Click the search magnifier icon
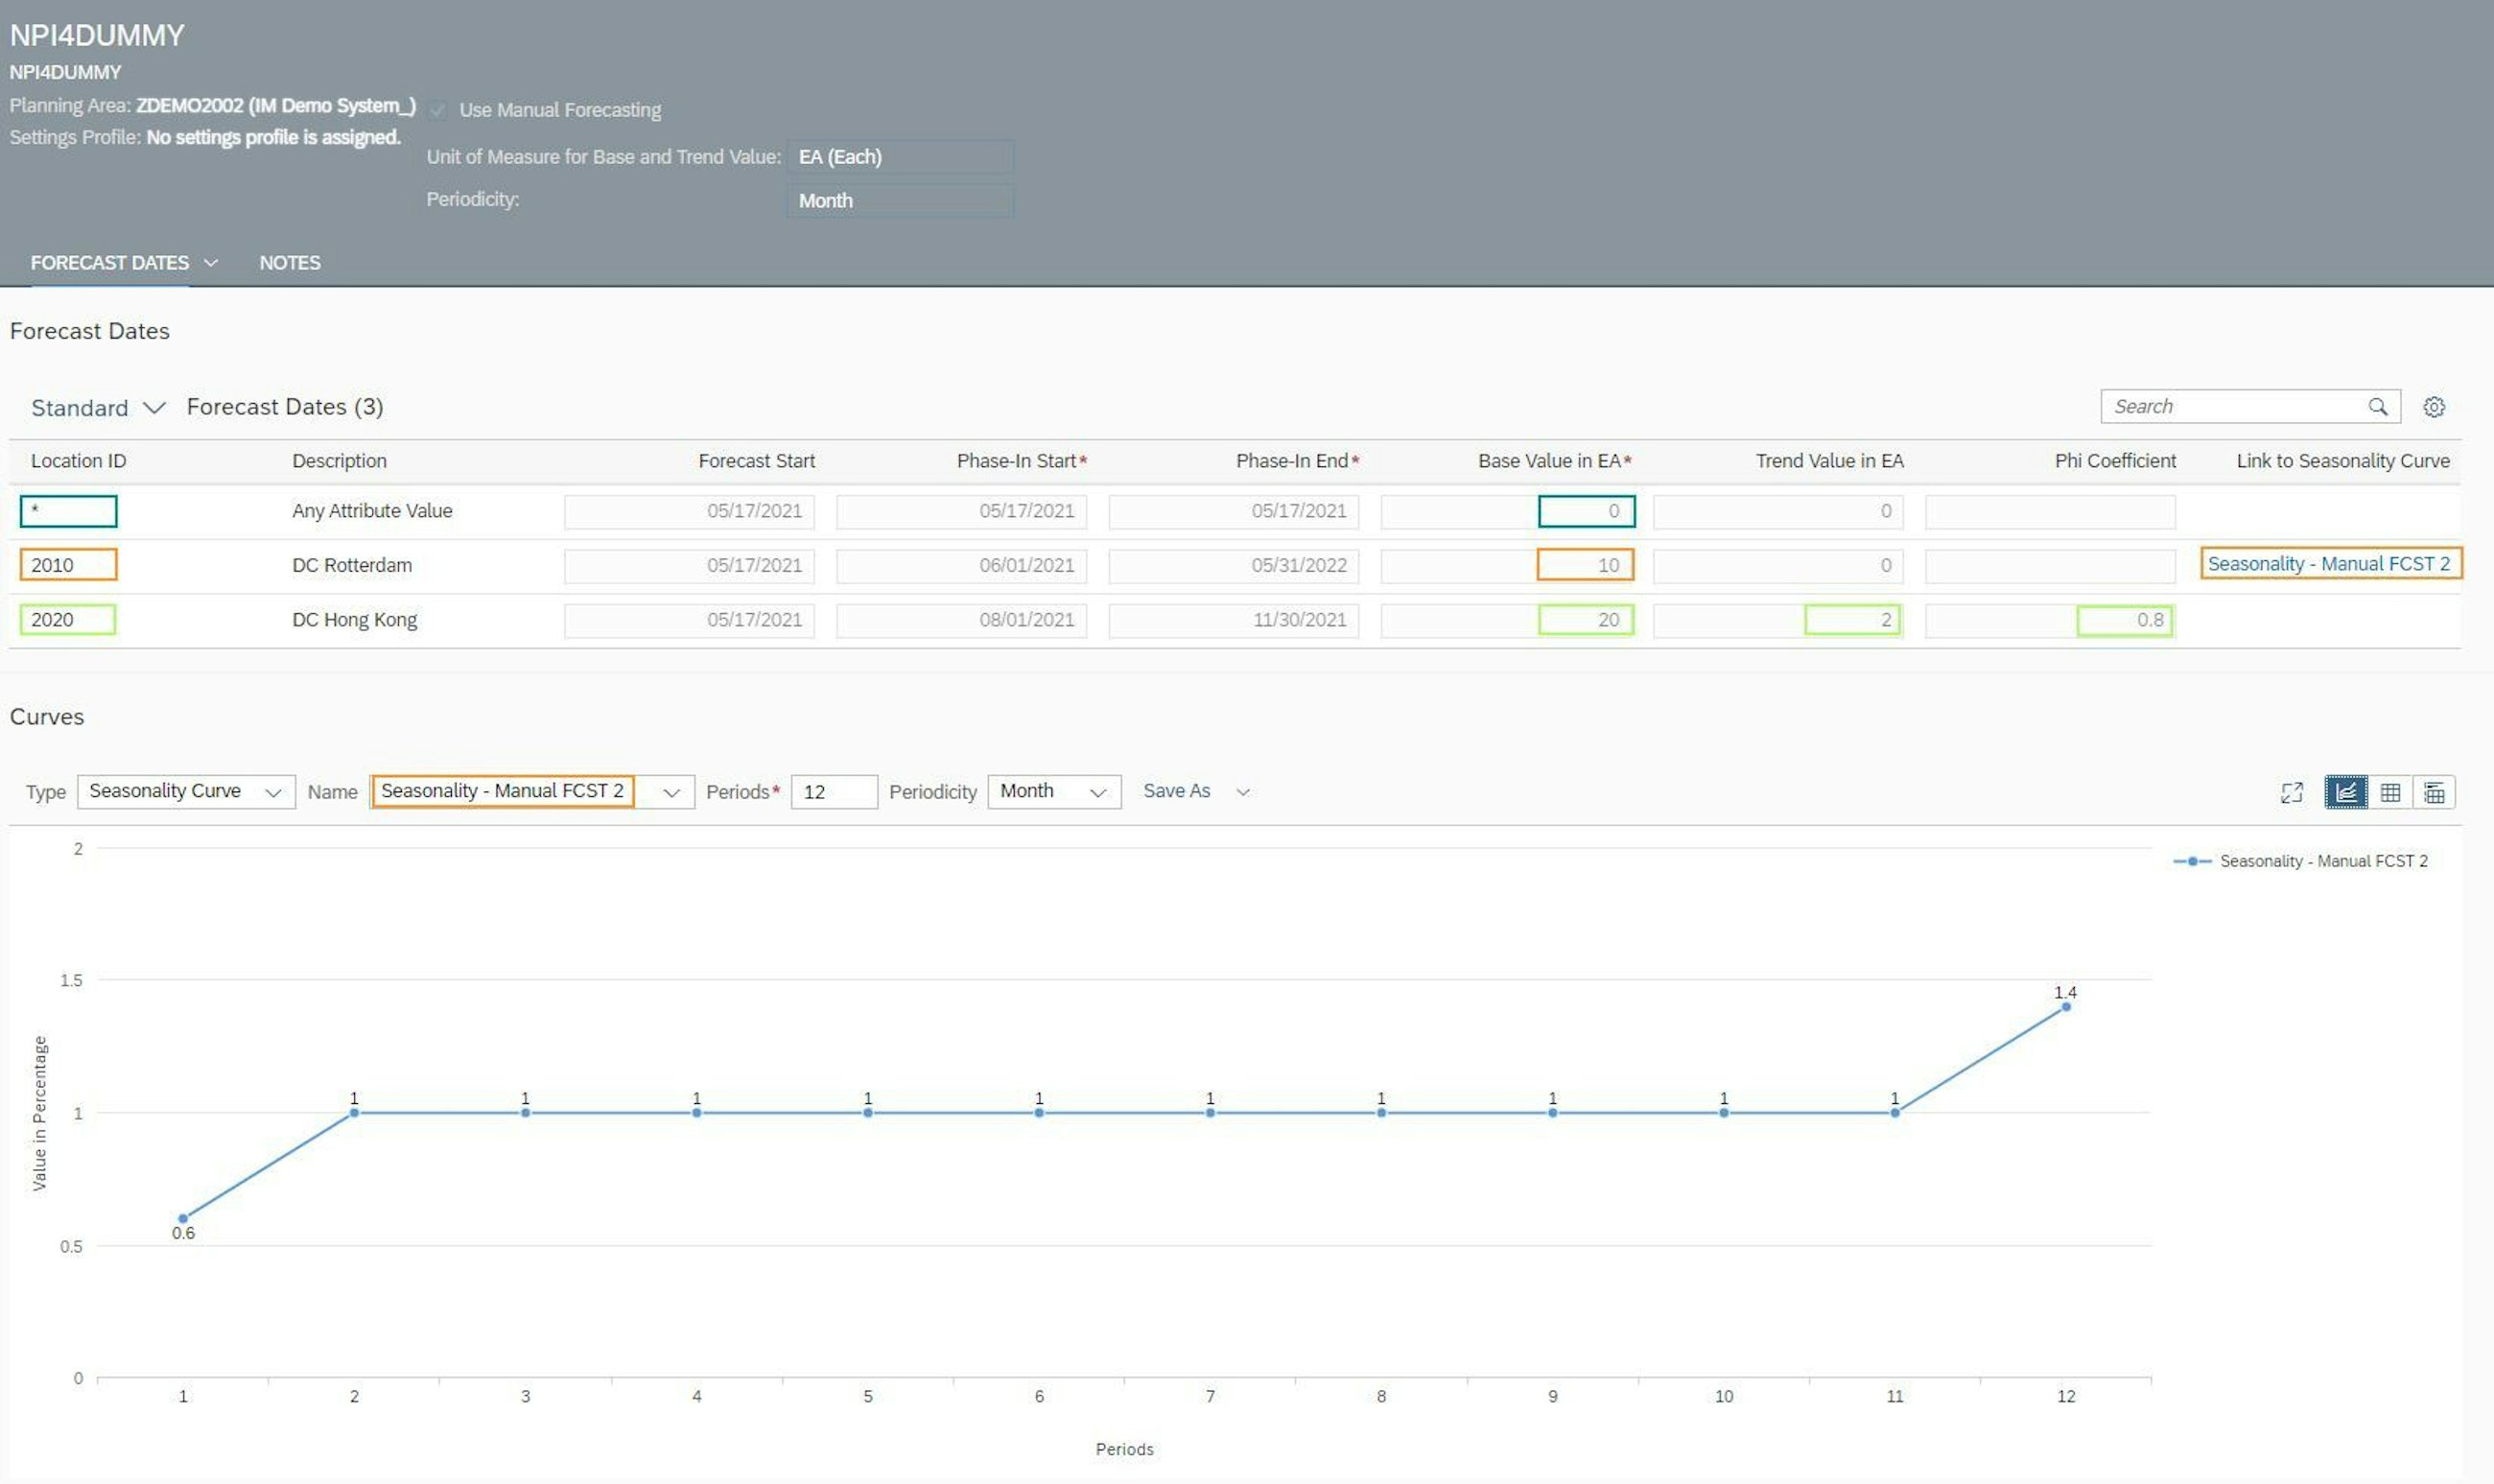The height and width of the screenshot is (1484, 2494). click(2377, 407)
